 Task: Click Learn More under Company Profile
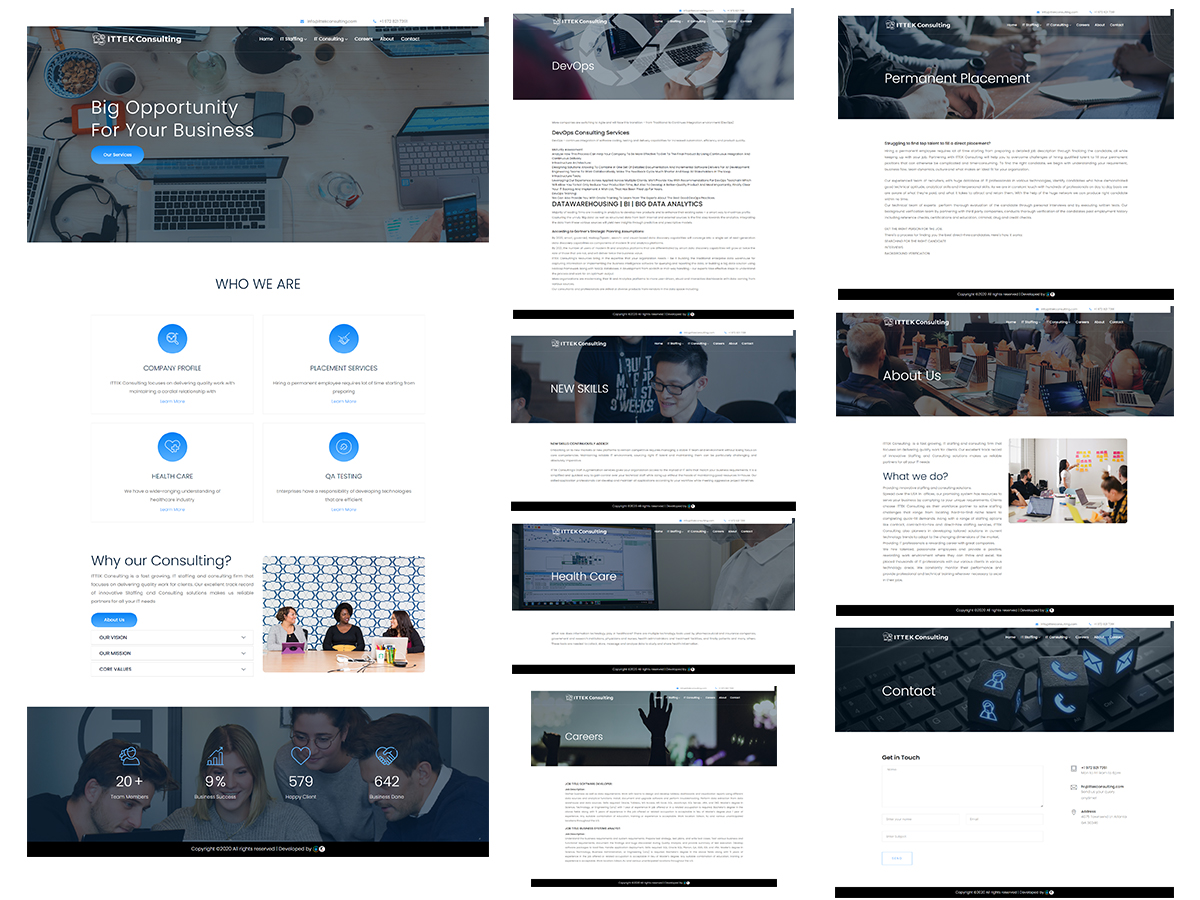tap(172, 401)
